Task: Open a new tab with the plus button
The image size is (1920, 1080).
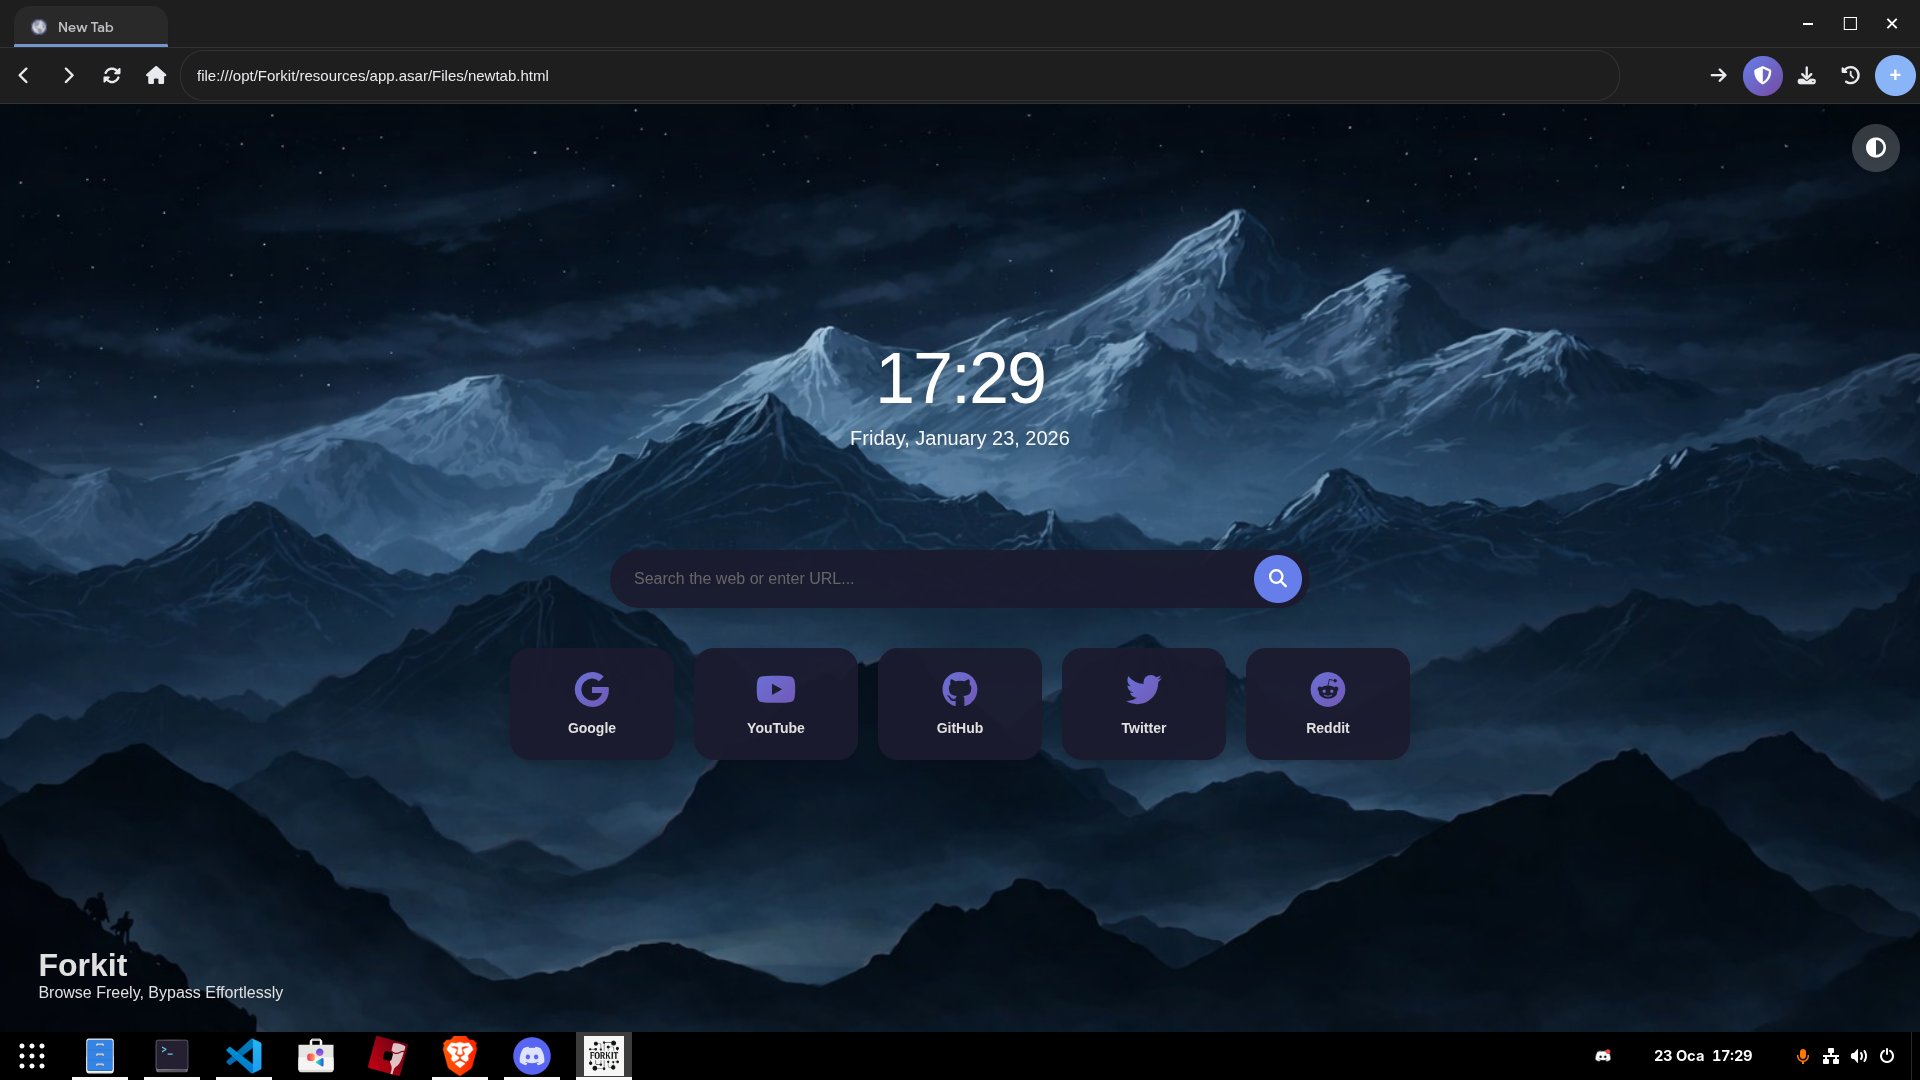Action: tap(1895, 75)
